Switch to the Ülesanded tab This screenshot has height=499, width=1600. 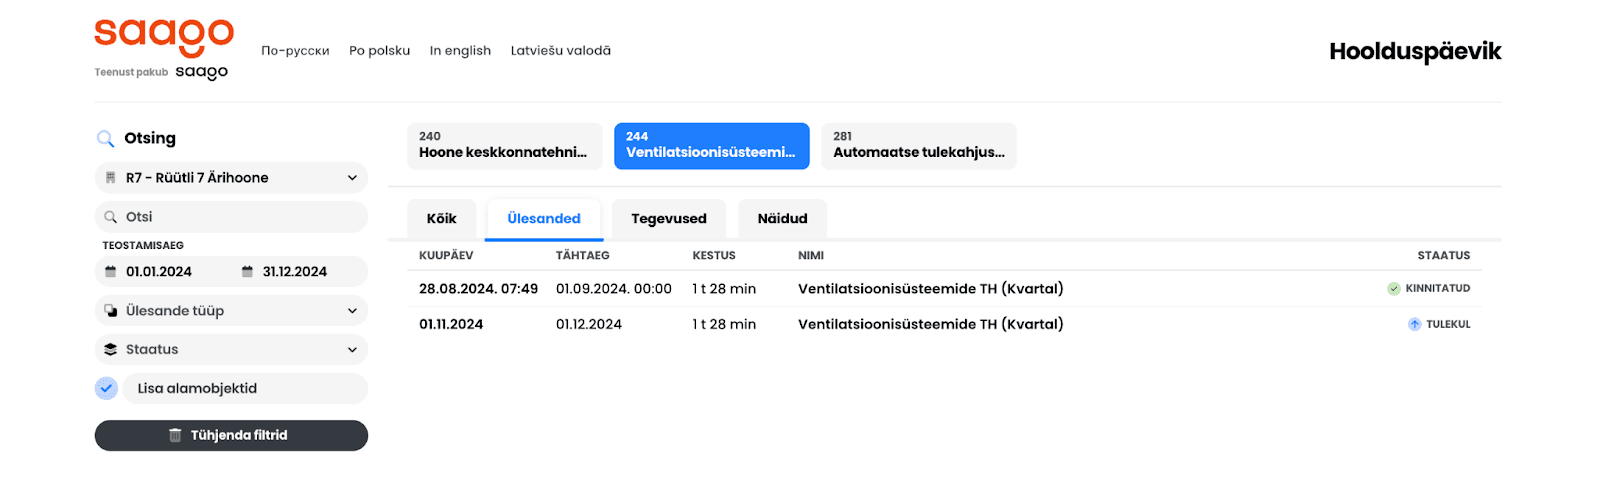coord(544,219)
